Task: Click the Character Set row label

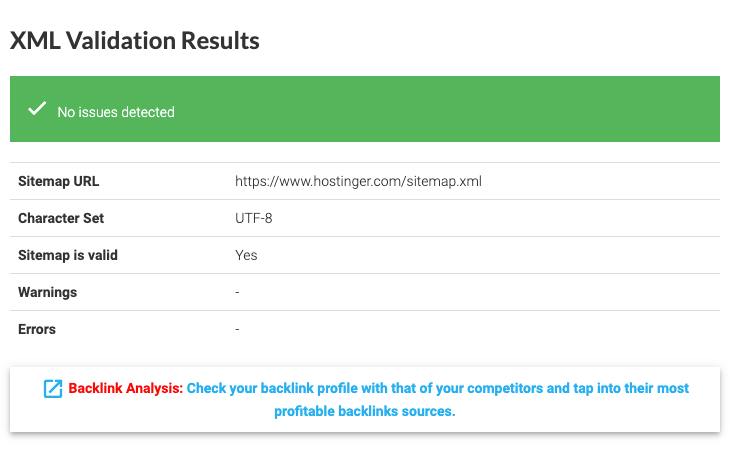Action: (61, 218)
